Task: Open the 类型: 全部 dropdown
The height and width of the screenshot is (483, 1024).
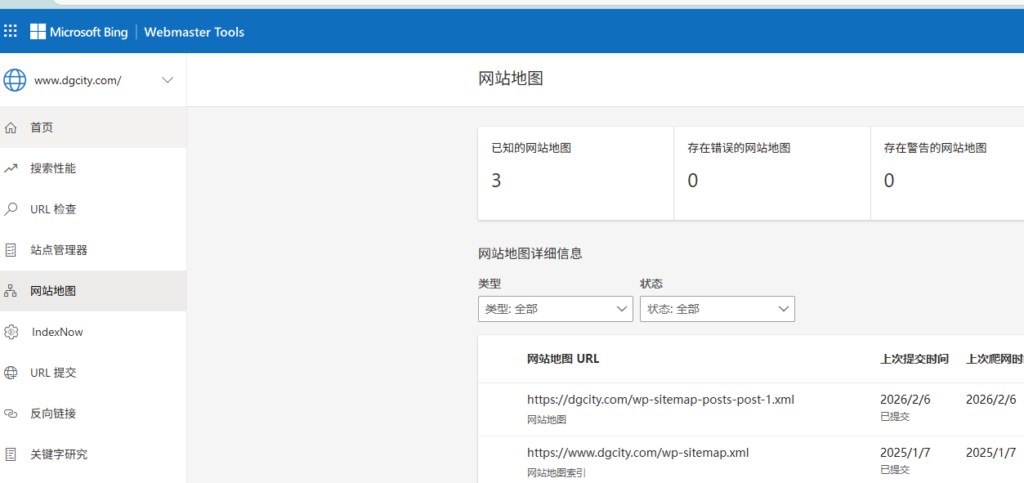Action: pyautogui.click(x=555, y=309)
